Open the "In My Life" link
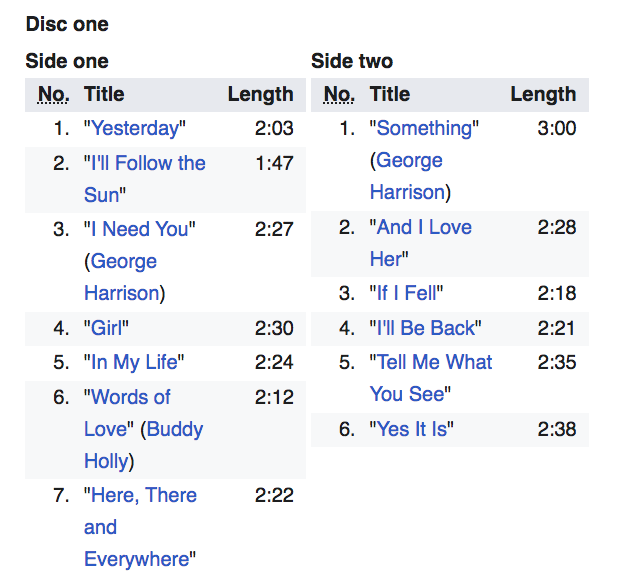 tap(135, 362)
